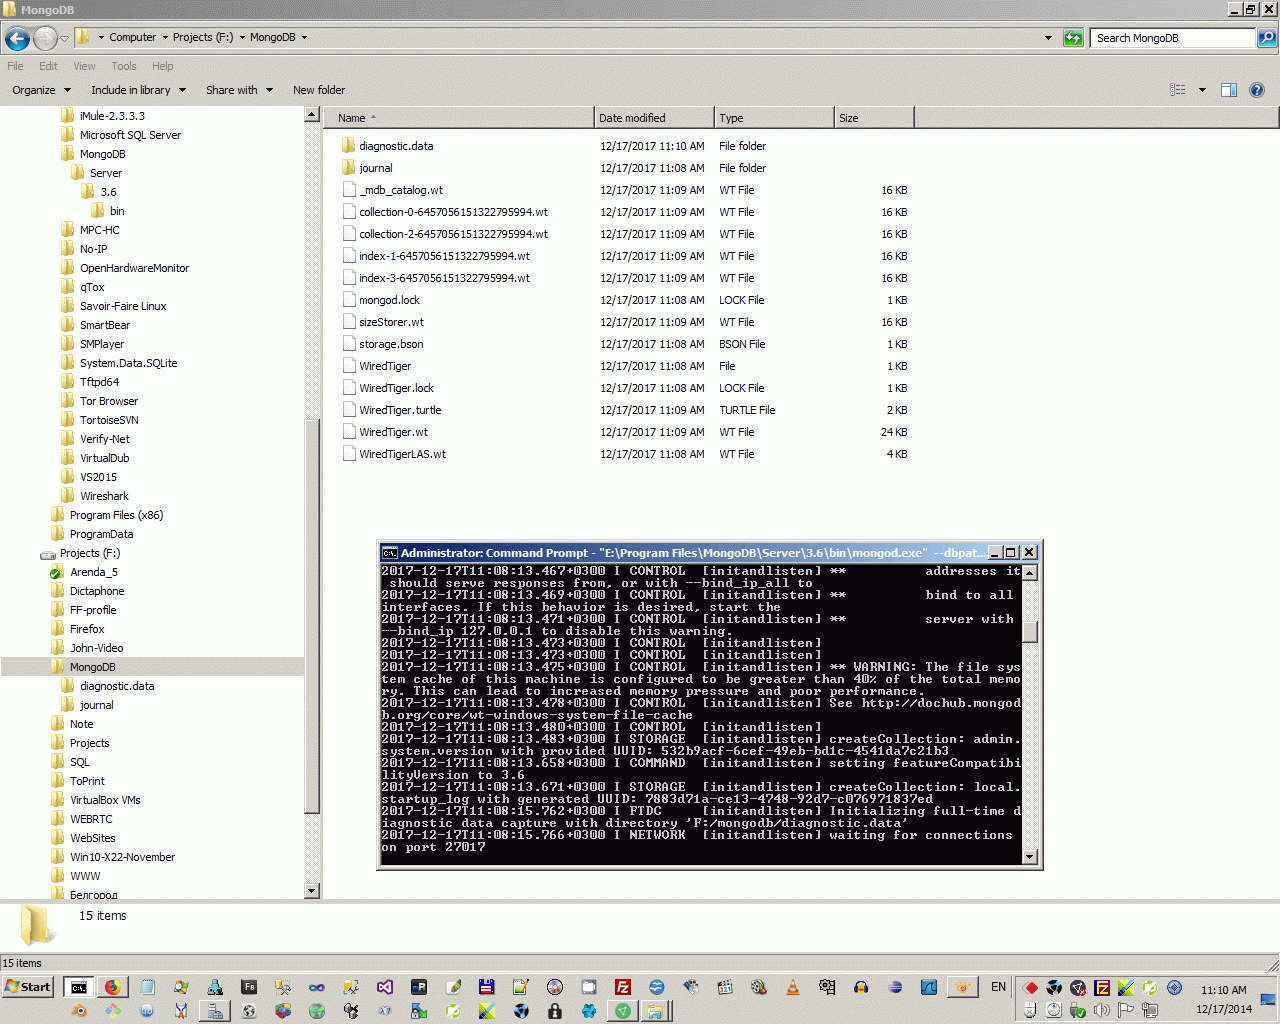Sort files by Date modified header

(x=654, y=118)
